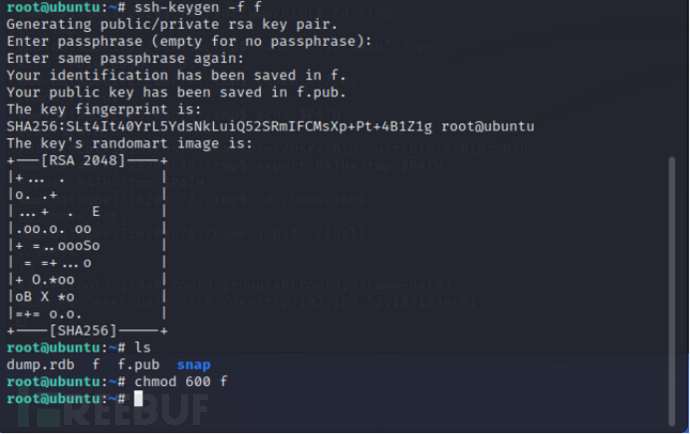Click the "ls" command after the randomart
The image size is (690, 434).
tap(142, 348)
